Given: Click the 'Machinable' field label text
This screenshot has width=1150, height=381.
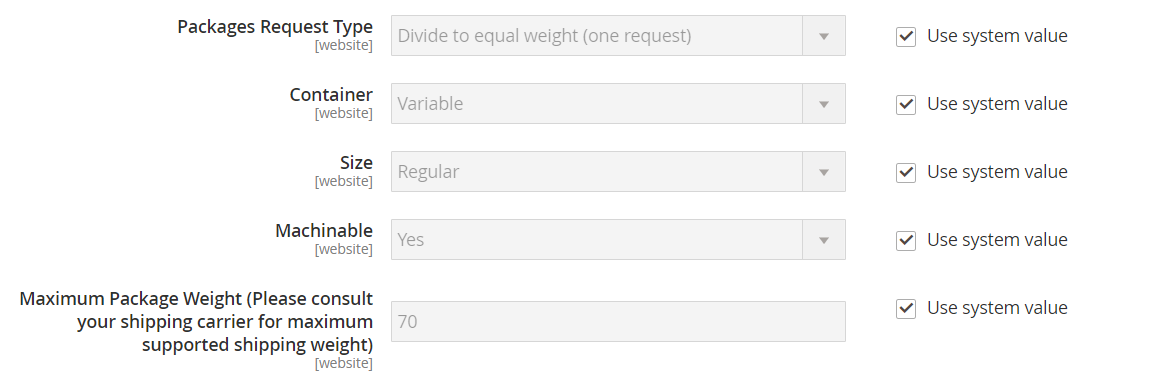Looking at the screenshot, I should pos(324,231).
